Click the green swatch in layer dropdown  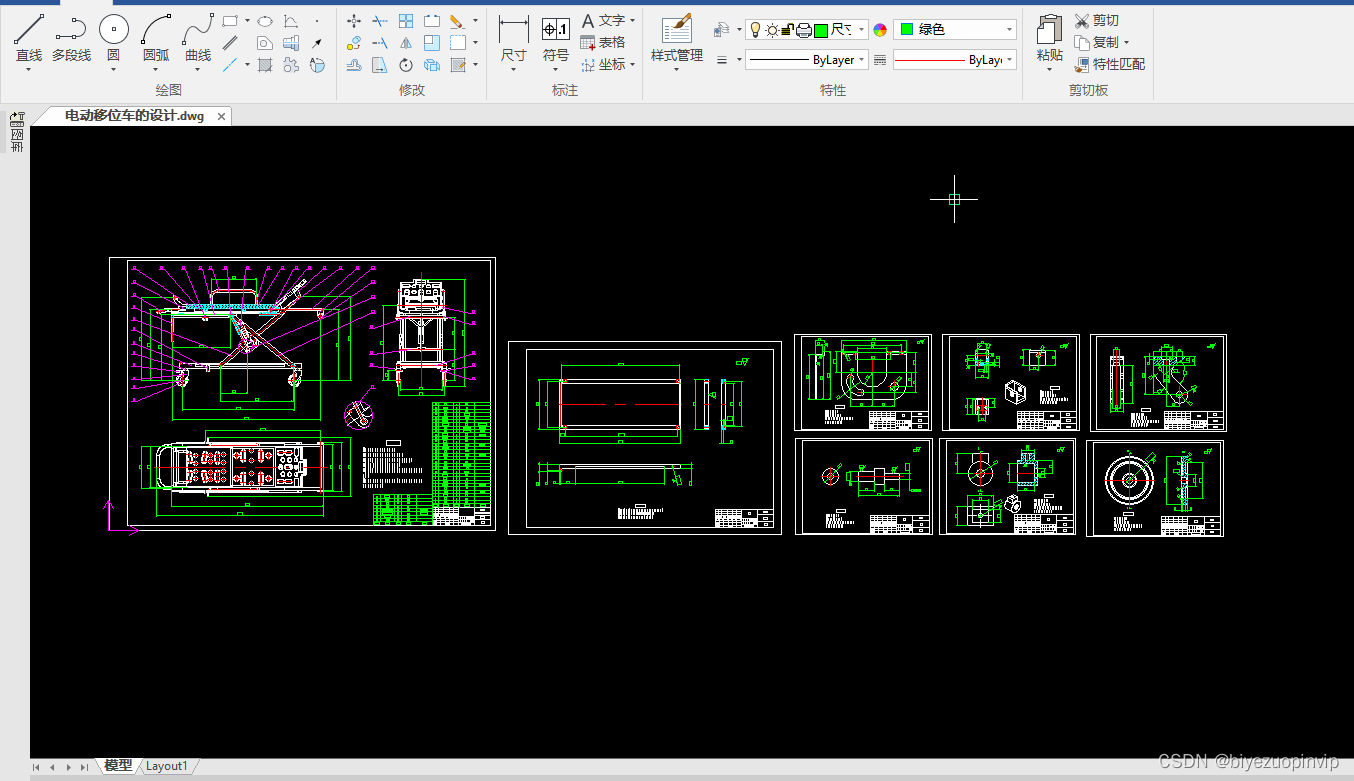(x=820, y=30)
